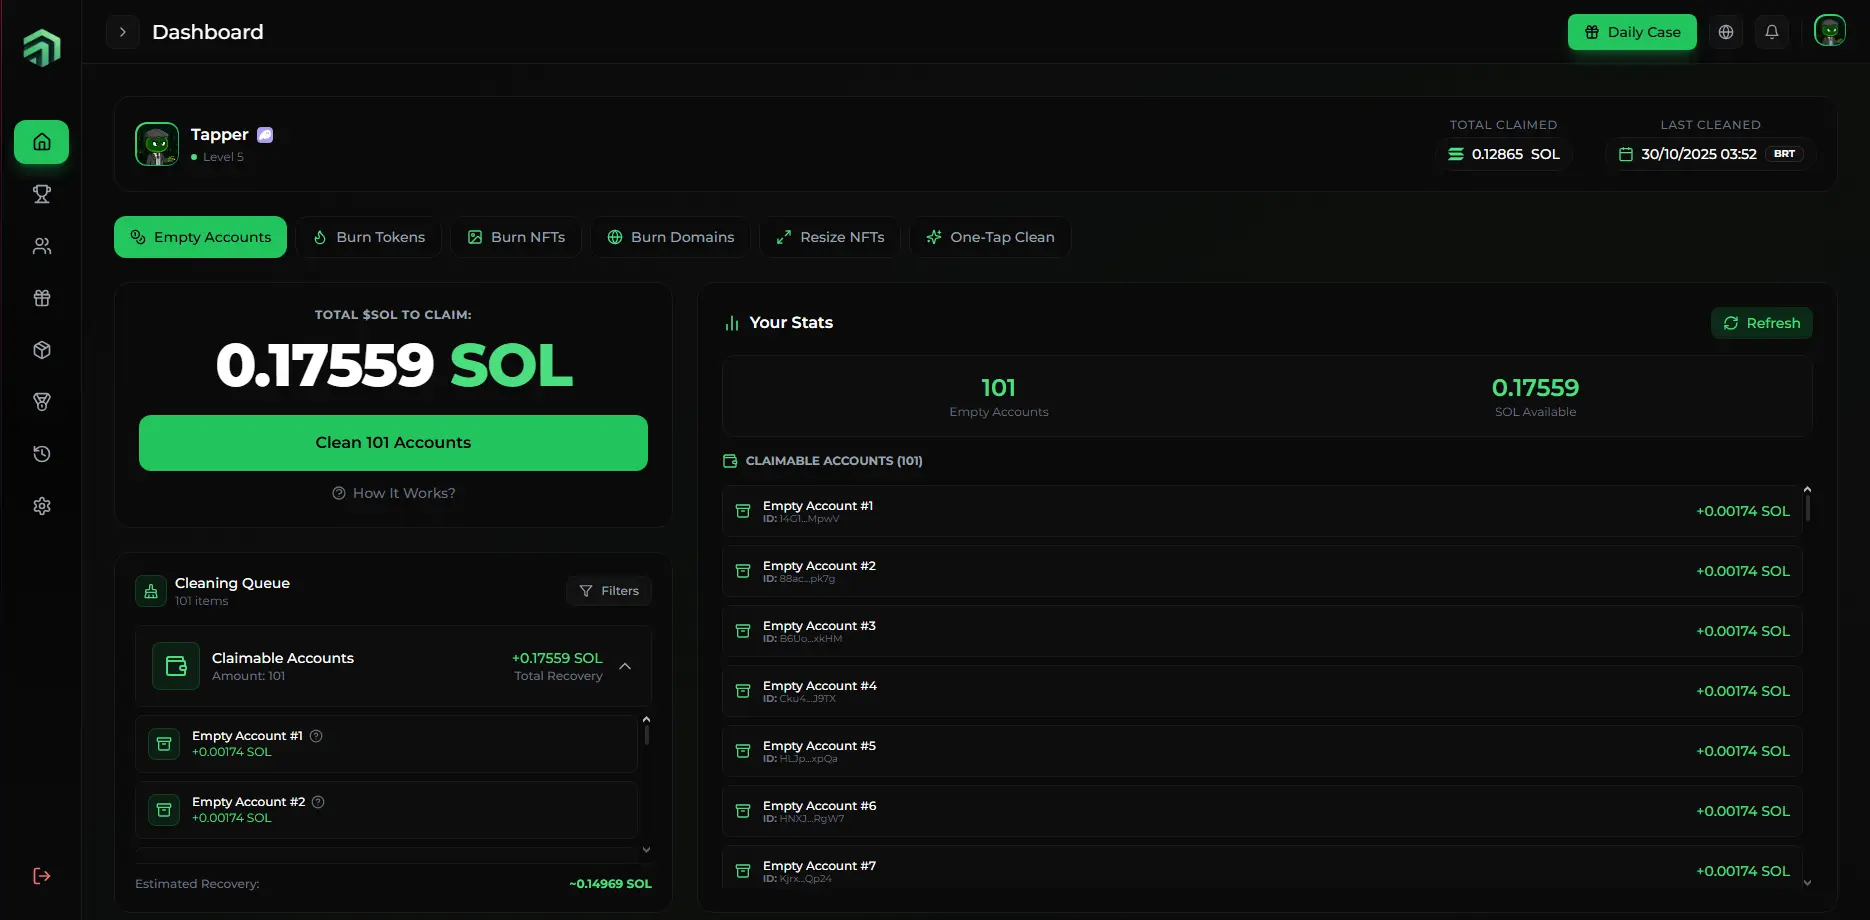The height and width of the screenshot is (920, 1870).
Task: View history via the clock icon
Action: pos(41,454)
